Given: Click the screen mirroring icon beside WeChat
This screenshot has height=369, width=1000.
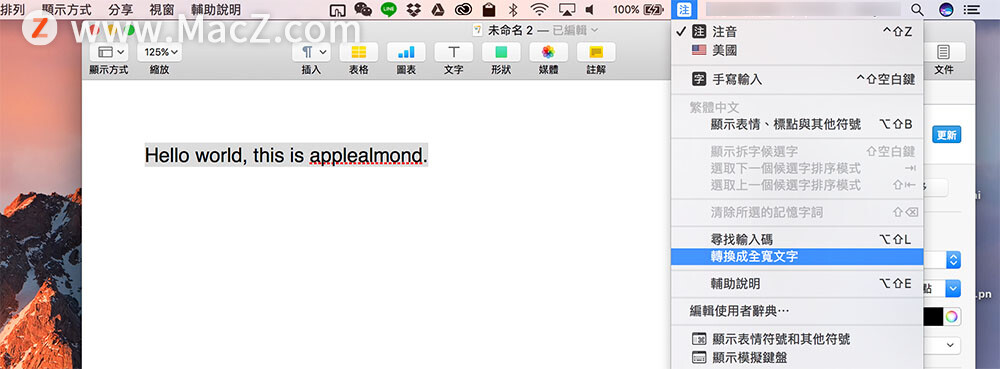Looking at the screenshot, I should coord(337,10).
